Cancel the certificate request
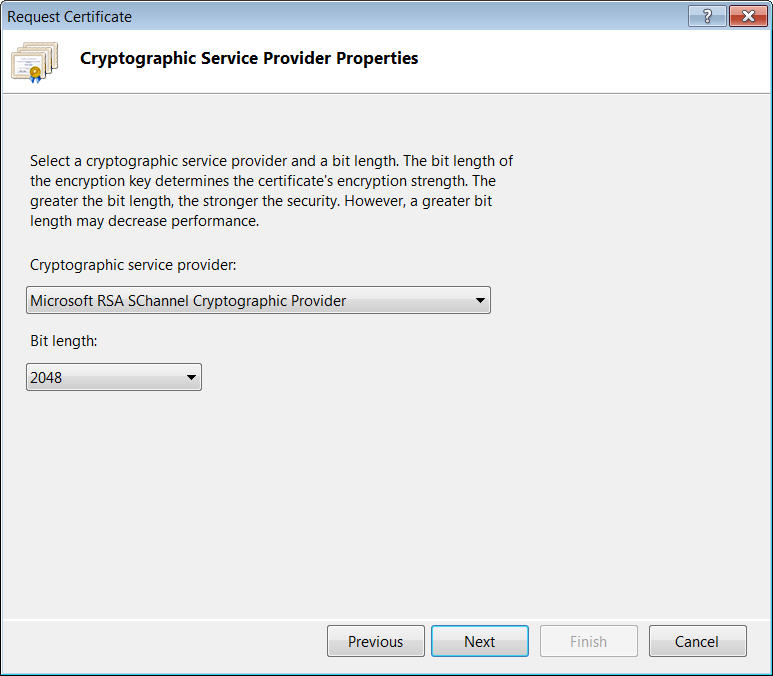The width and height of the screenshot is (773, 676). coord(697,642)
